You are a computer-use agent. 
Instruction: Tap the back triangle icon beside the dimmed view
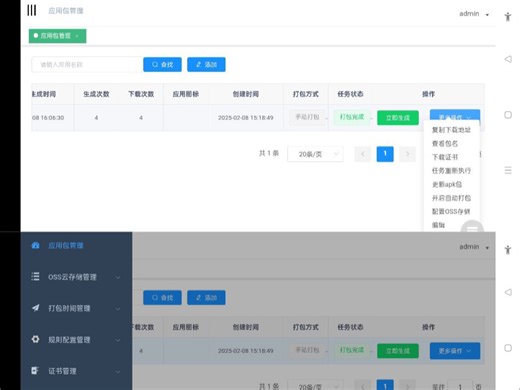click(x=508, y=292)
